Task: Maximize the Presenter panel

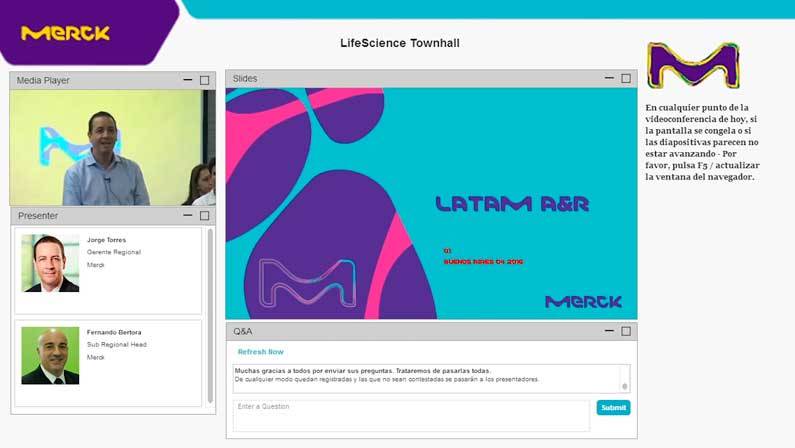Action: 204,215
